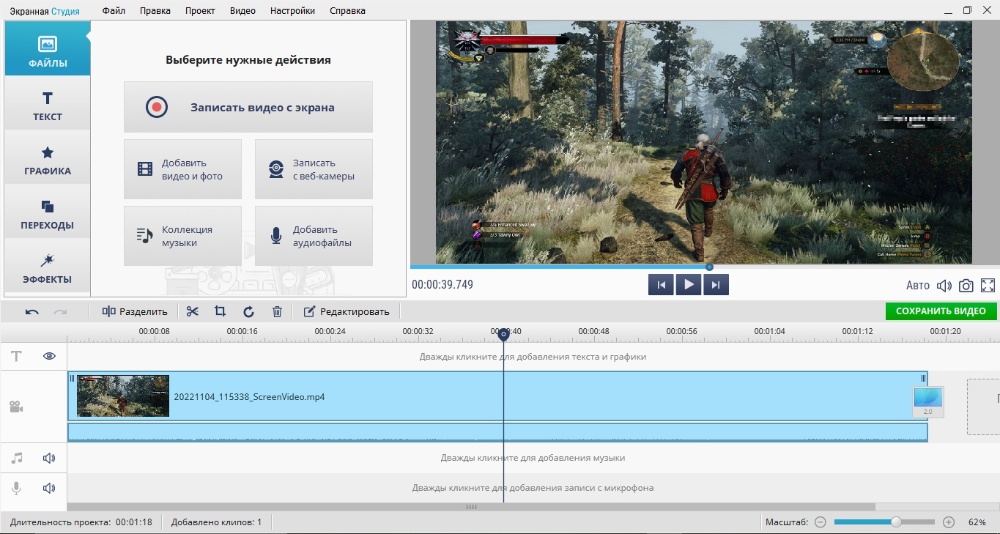Open the Текст sidebar tab
This screenshot has height=534, width=1000.
47,105
